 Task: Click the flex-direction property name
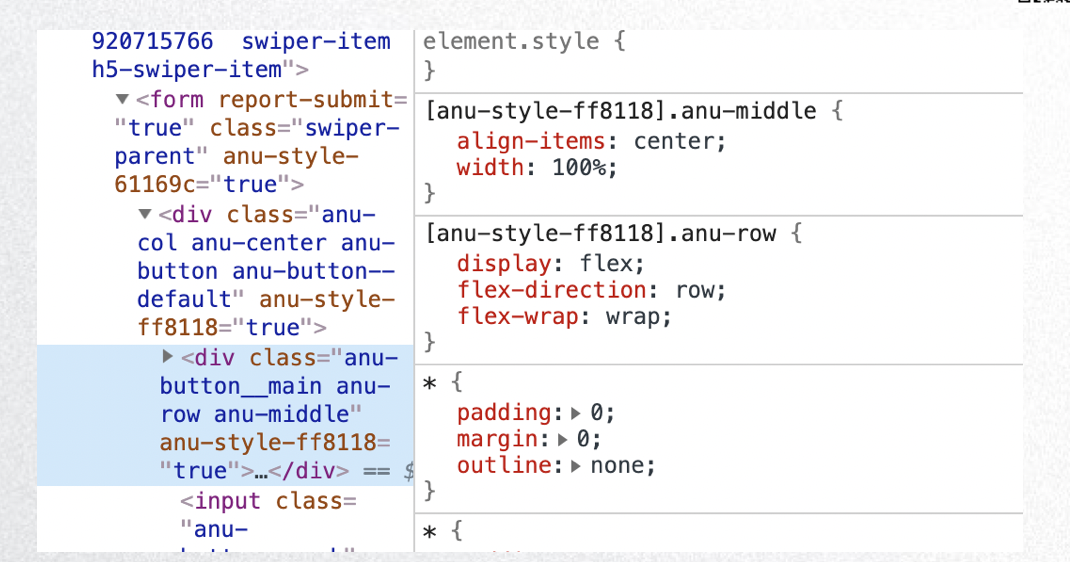[551, 290]
